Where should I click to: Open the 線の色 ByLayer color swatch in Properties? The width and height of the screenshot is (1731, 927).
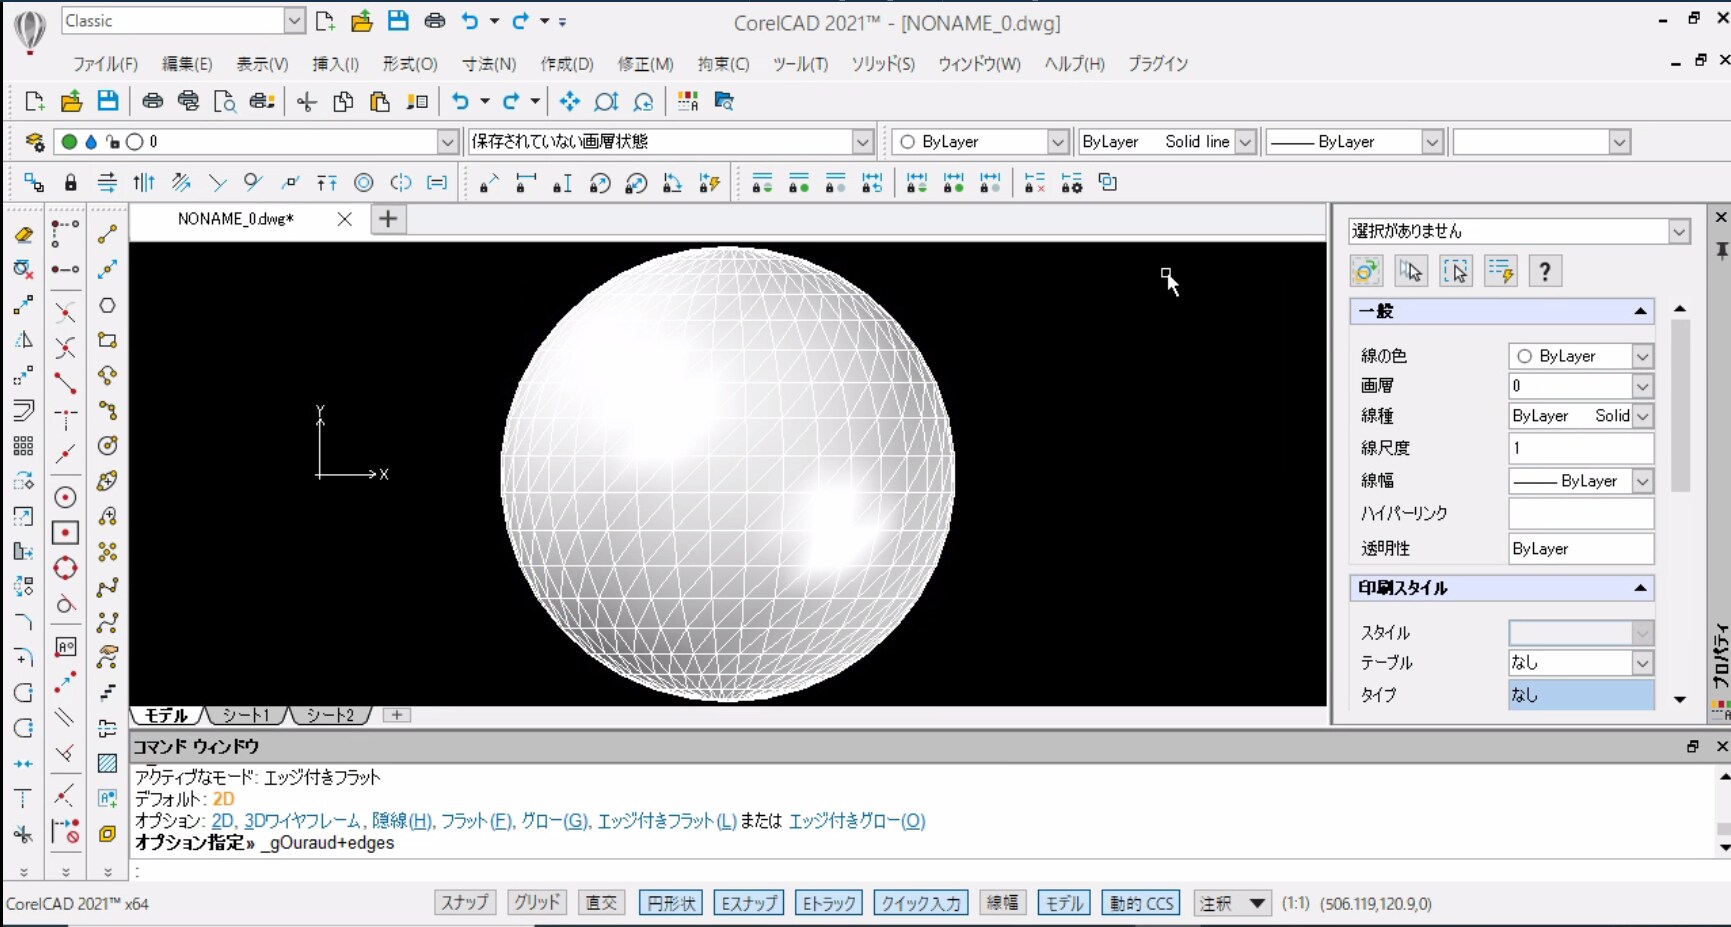click(x=1524, y=356)
